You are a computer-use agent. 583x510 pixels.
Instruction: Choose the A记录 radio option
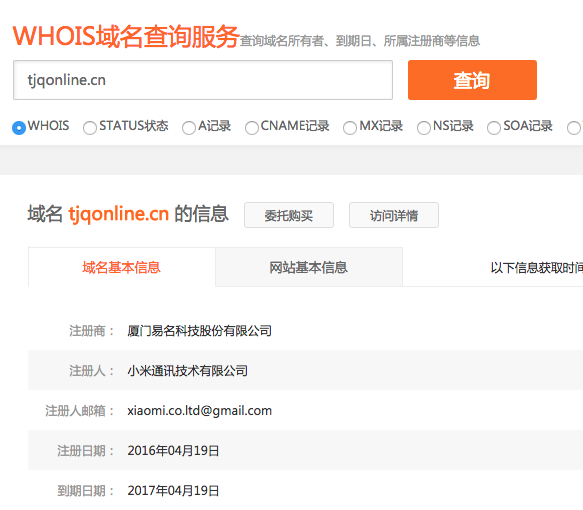click(189, 128)
